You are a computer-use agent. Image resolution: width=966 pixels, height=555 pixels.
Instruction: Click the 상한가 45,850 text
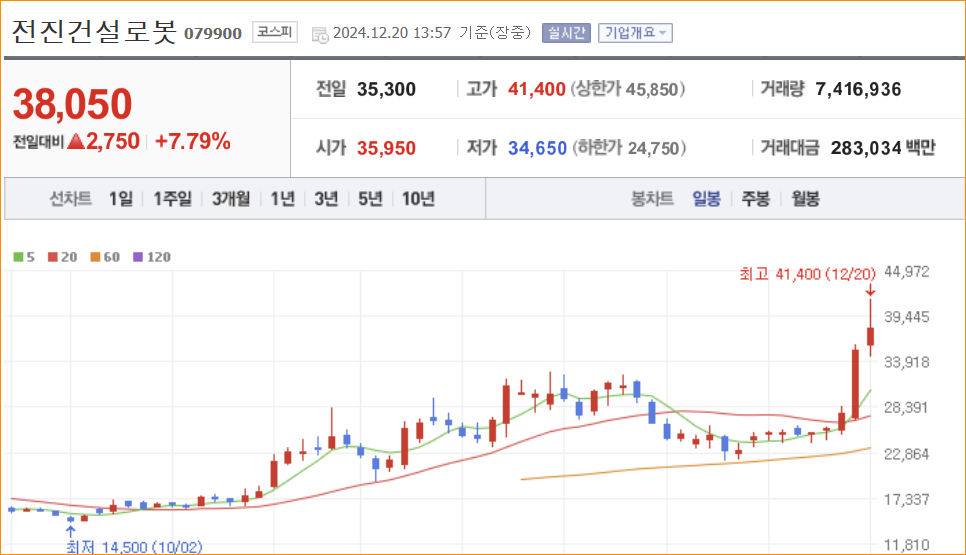point(627,89)
